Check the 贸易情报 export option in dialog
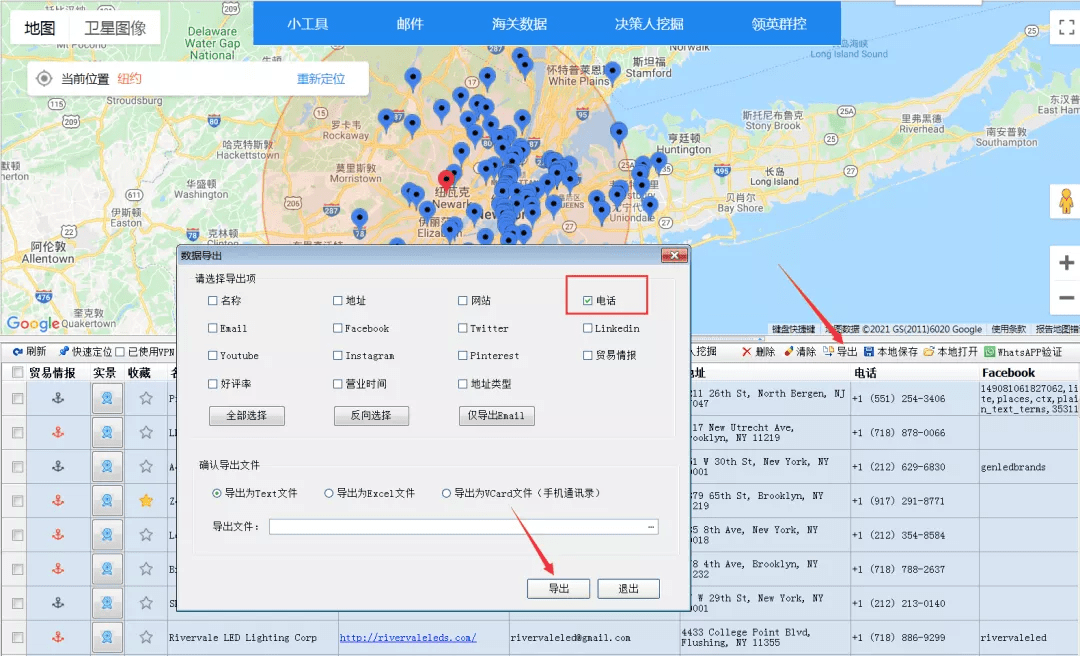The width and height of the screenshot is (1080, 656). [x=588, y=356]
